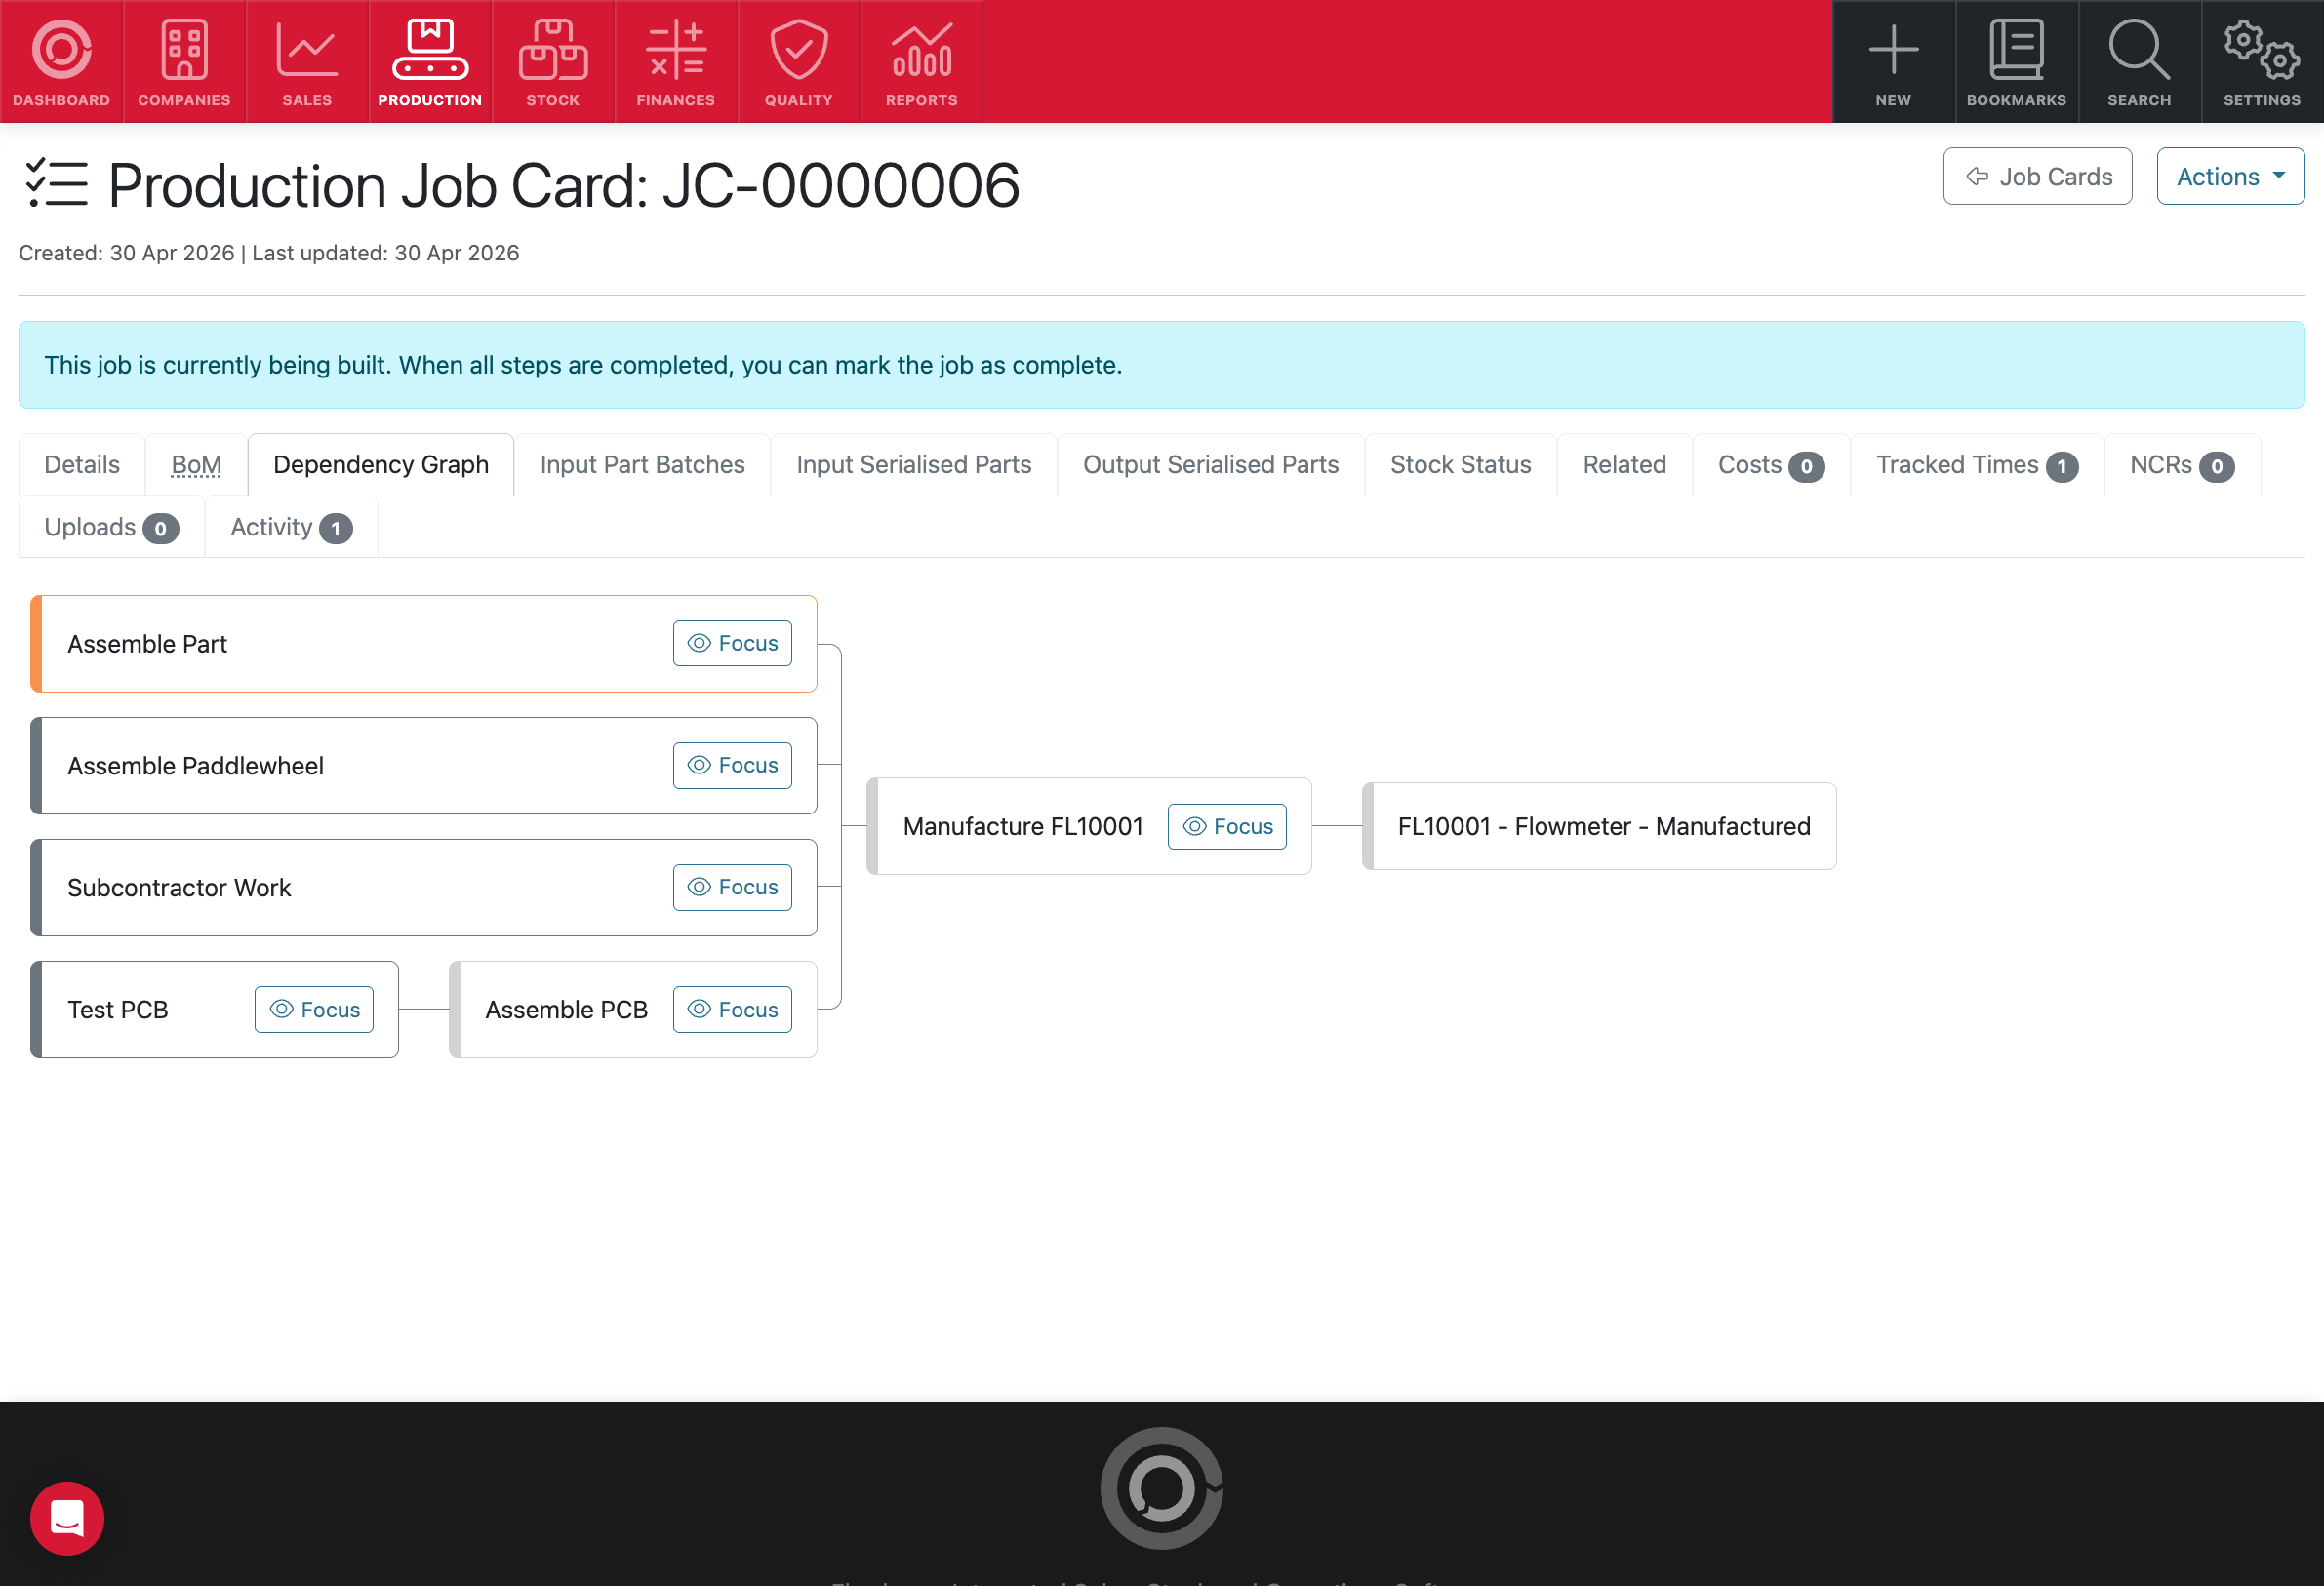Open Input Serialised Parts tab

914,465
